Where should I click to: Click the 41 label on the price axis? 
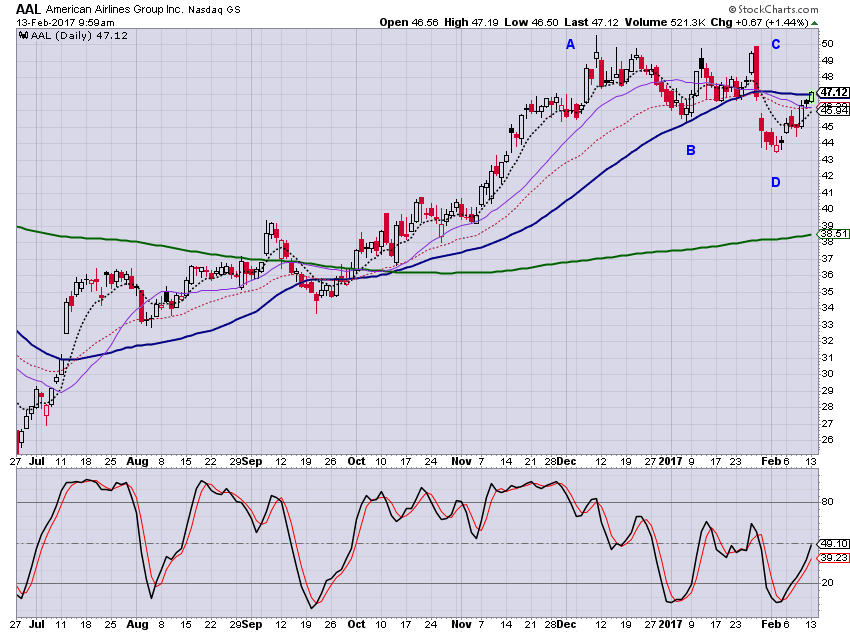[x=827, y=192]
